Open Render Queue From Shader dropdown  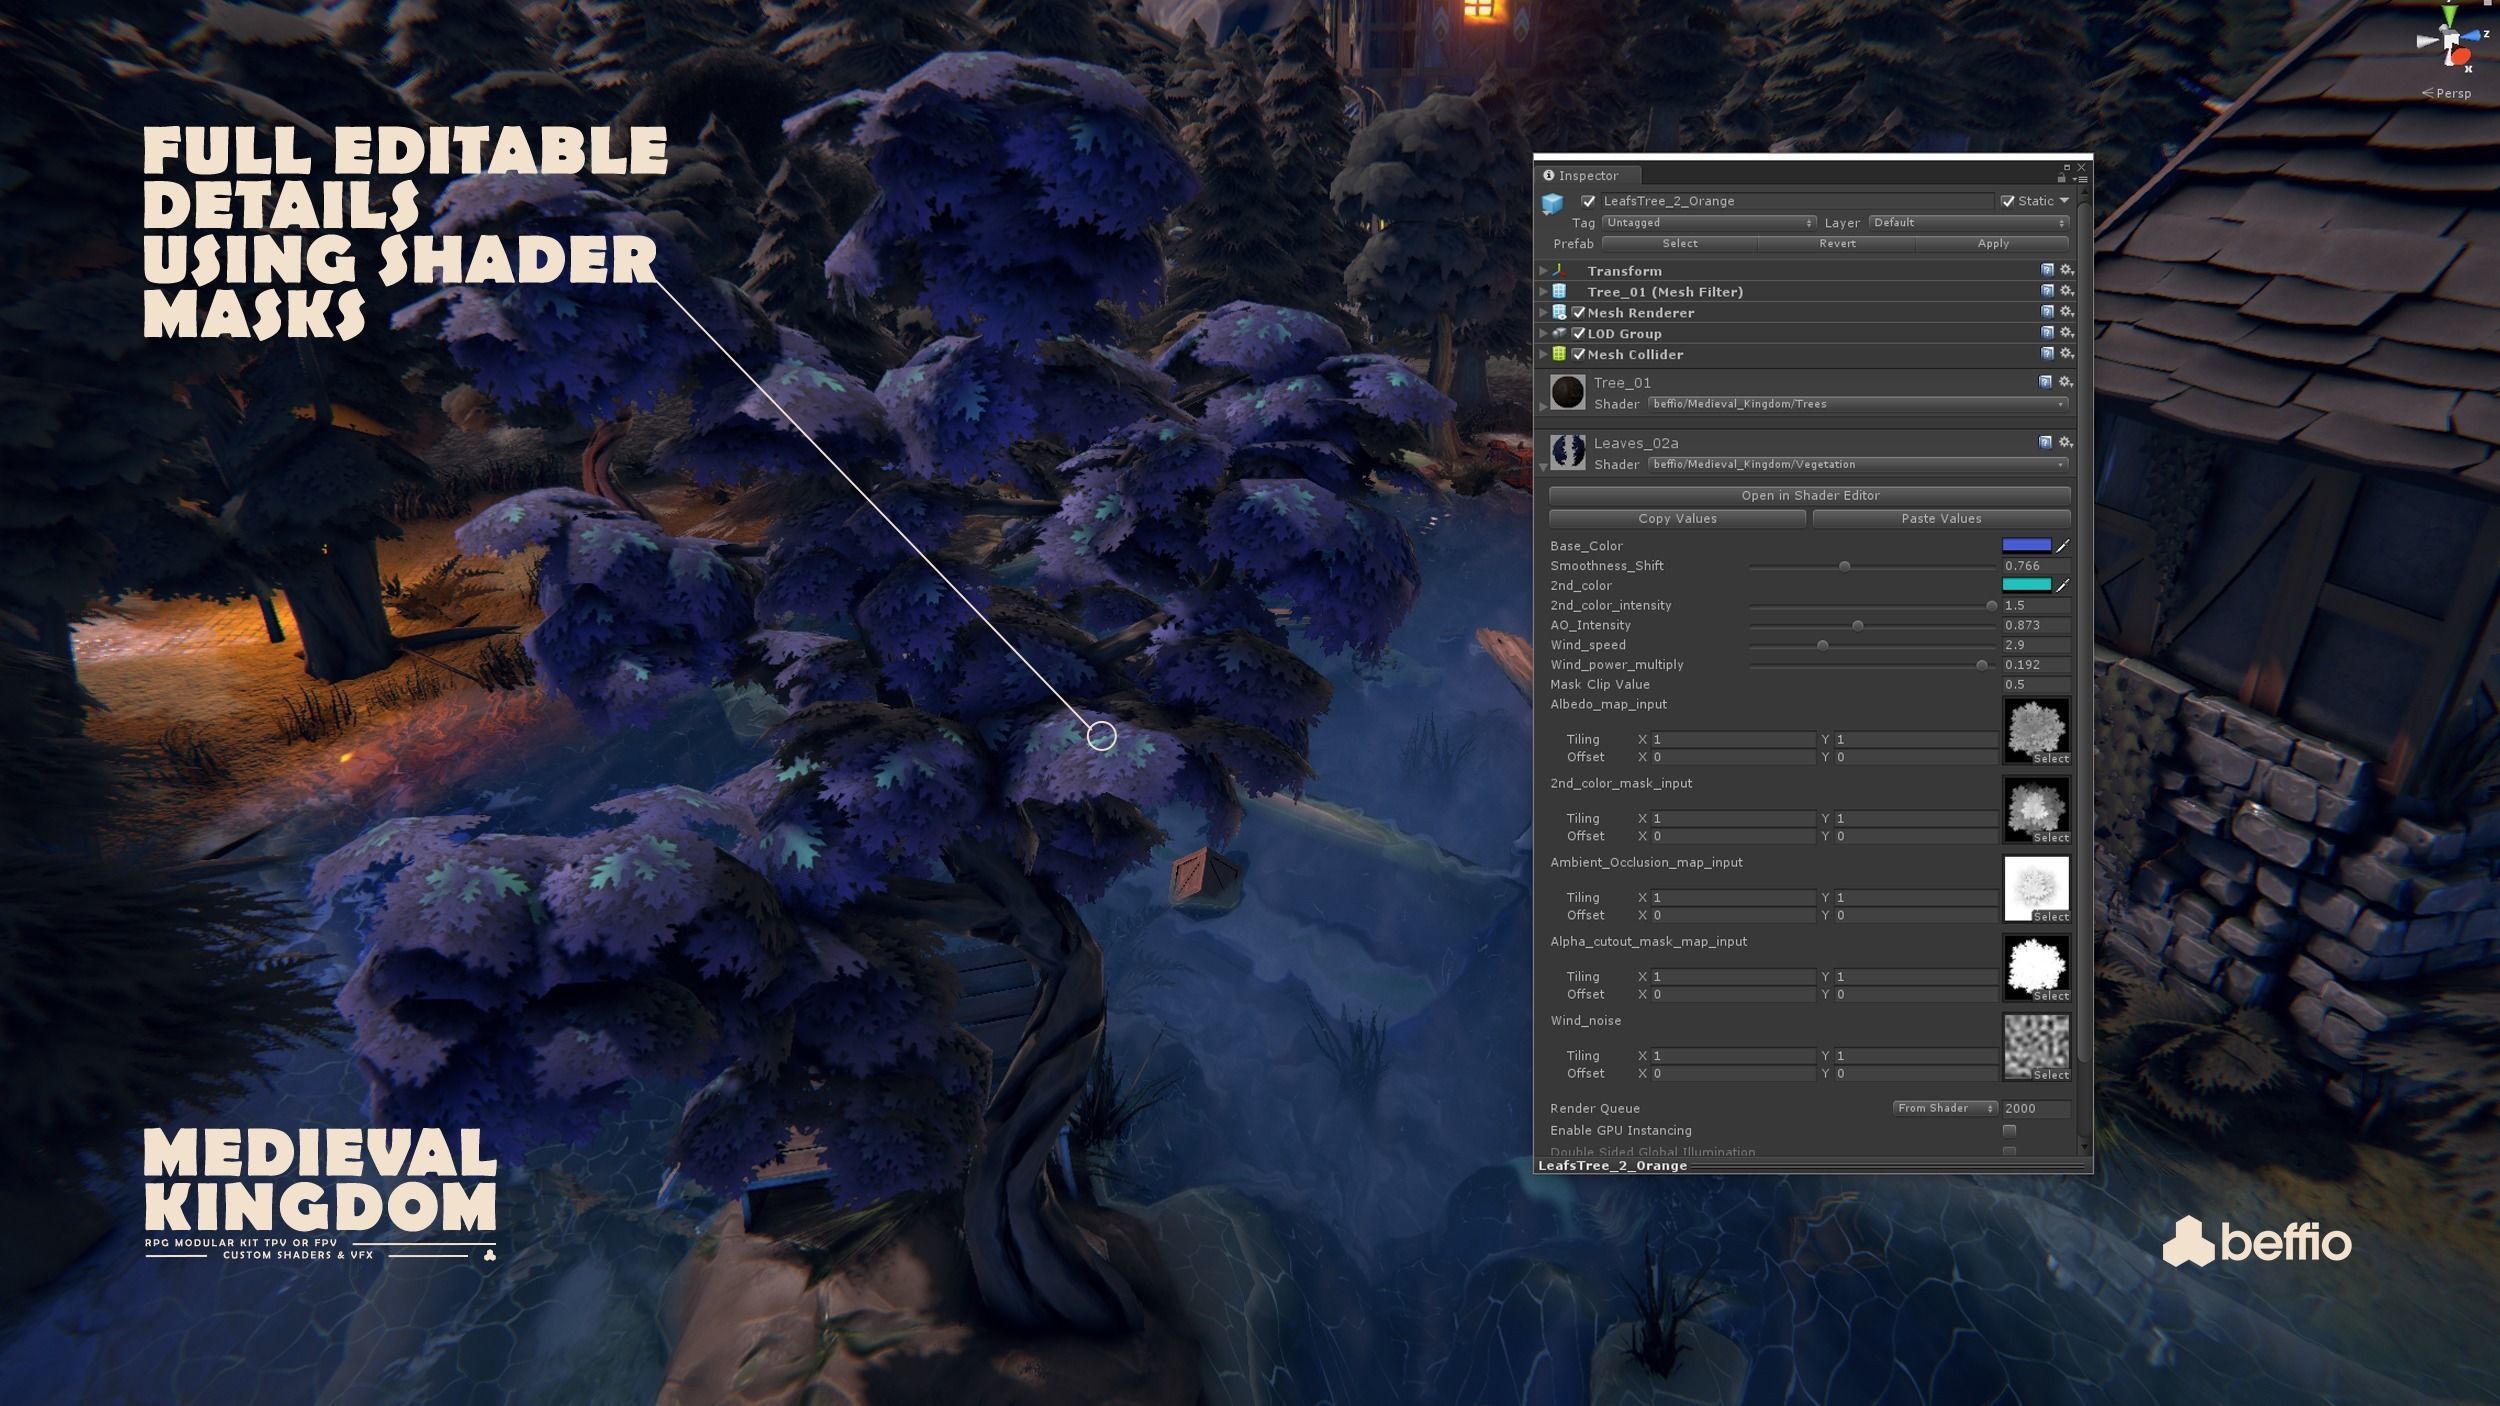pyautogui.click(x=1945, y=1108)
